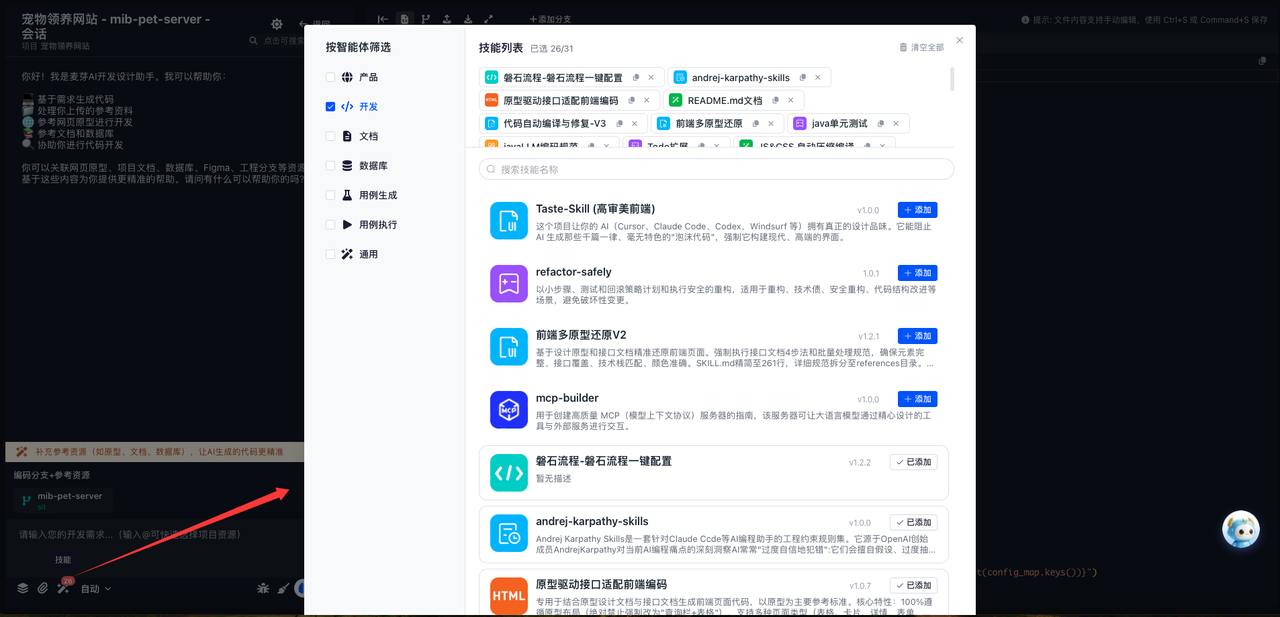The height and width of the screenshot is (617, 1280).
Task: Select the andrej-karpathy-skills list entry title
Action: [x=592, y=521]
